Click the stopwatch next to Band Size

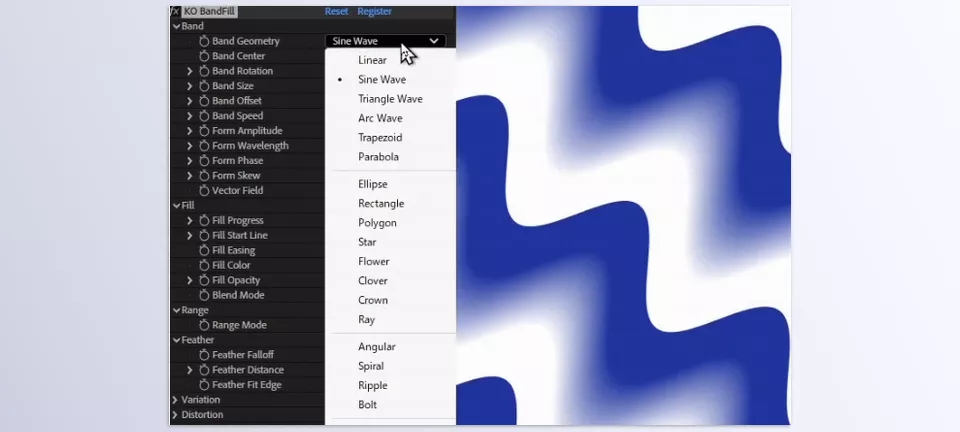point(204,86)
